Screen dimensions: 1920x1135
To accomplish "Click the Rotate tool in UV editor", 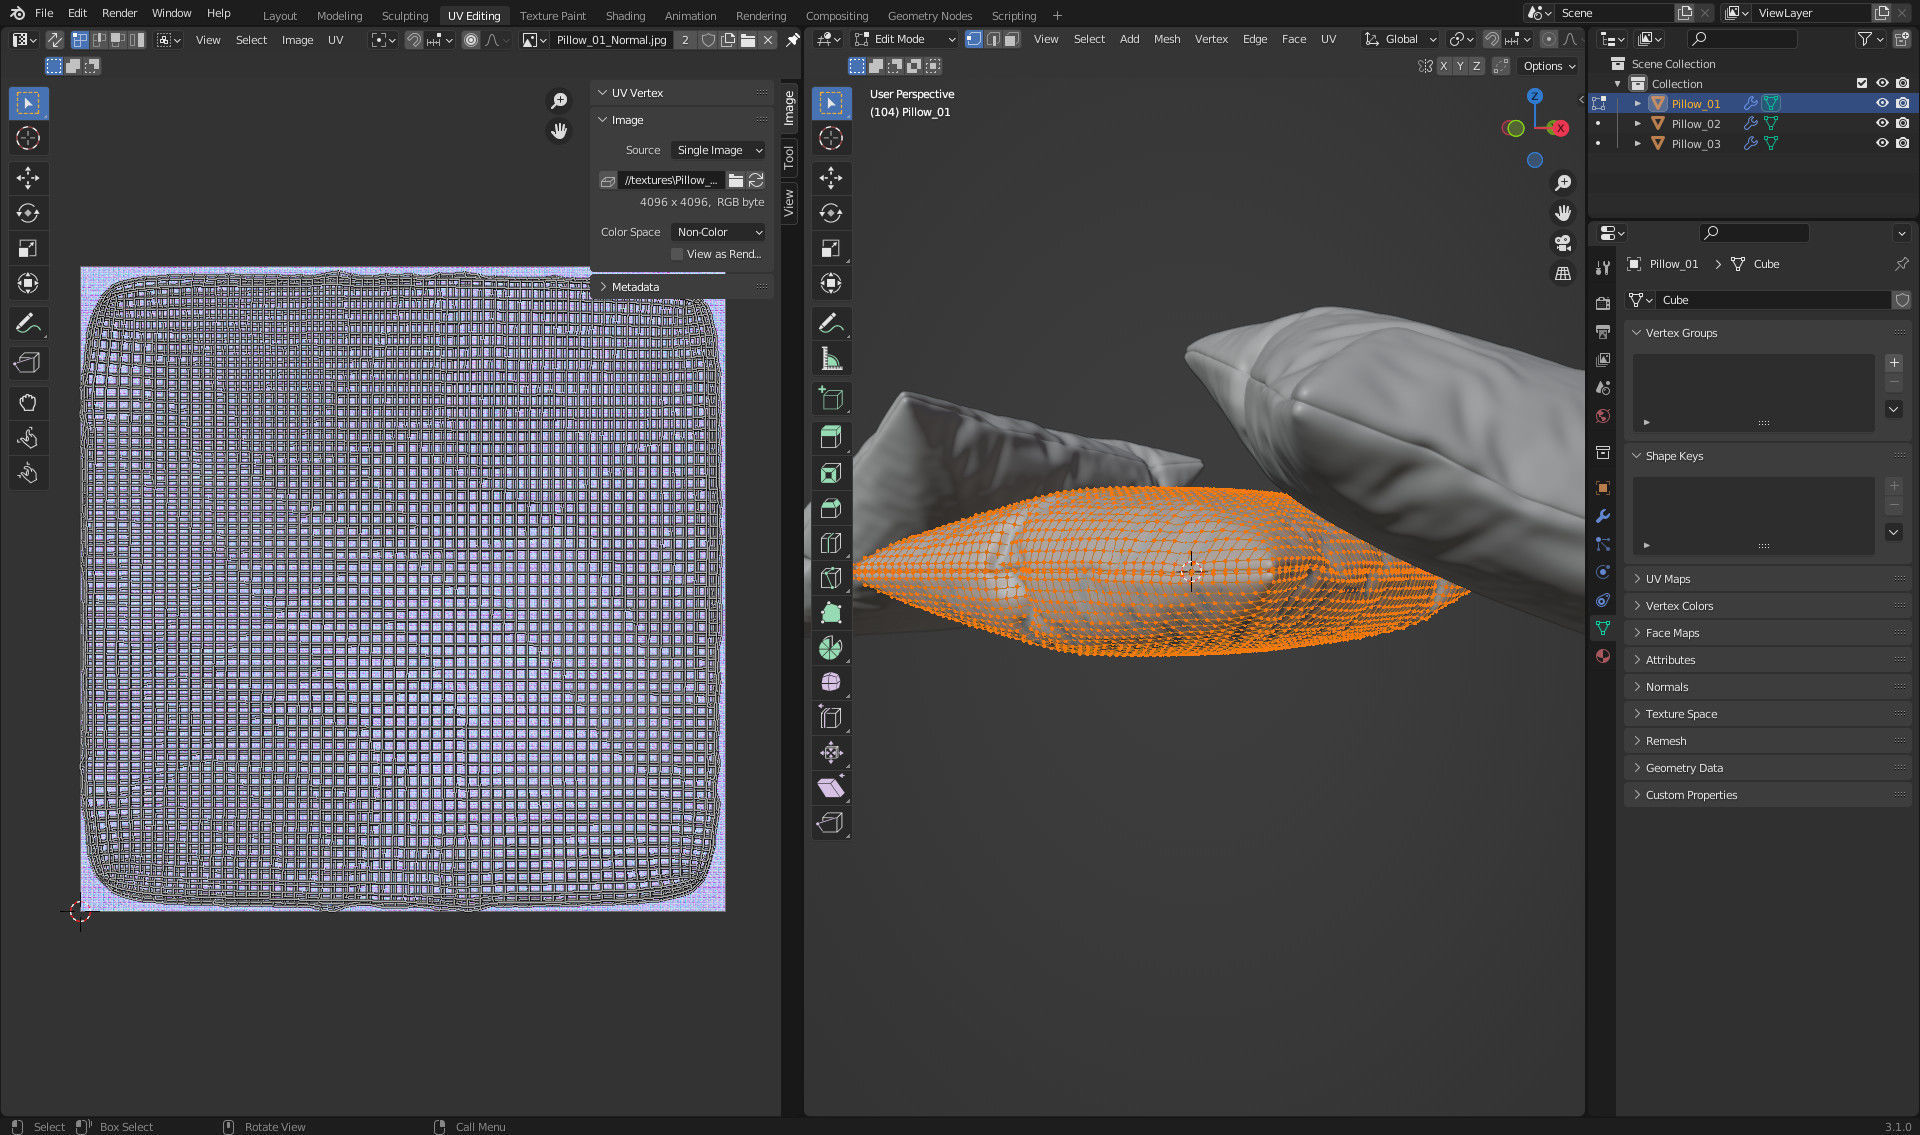I will 28,213.
